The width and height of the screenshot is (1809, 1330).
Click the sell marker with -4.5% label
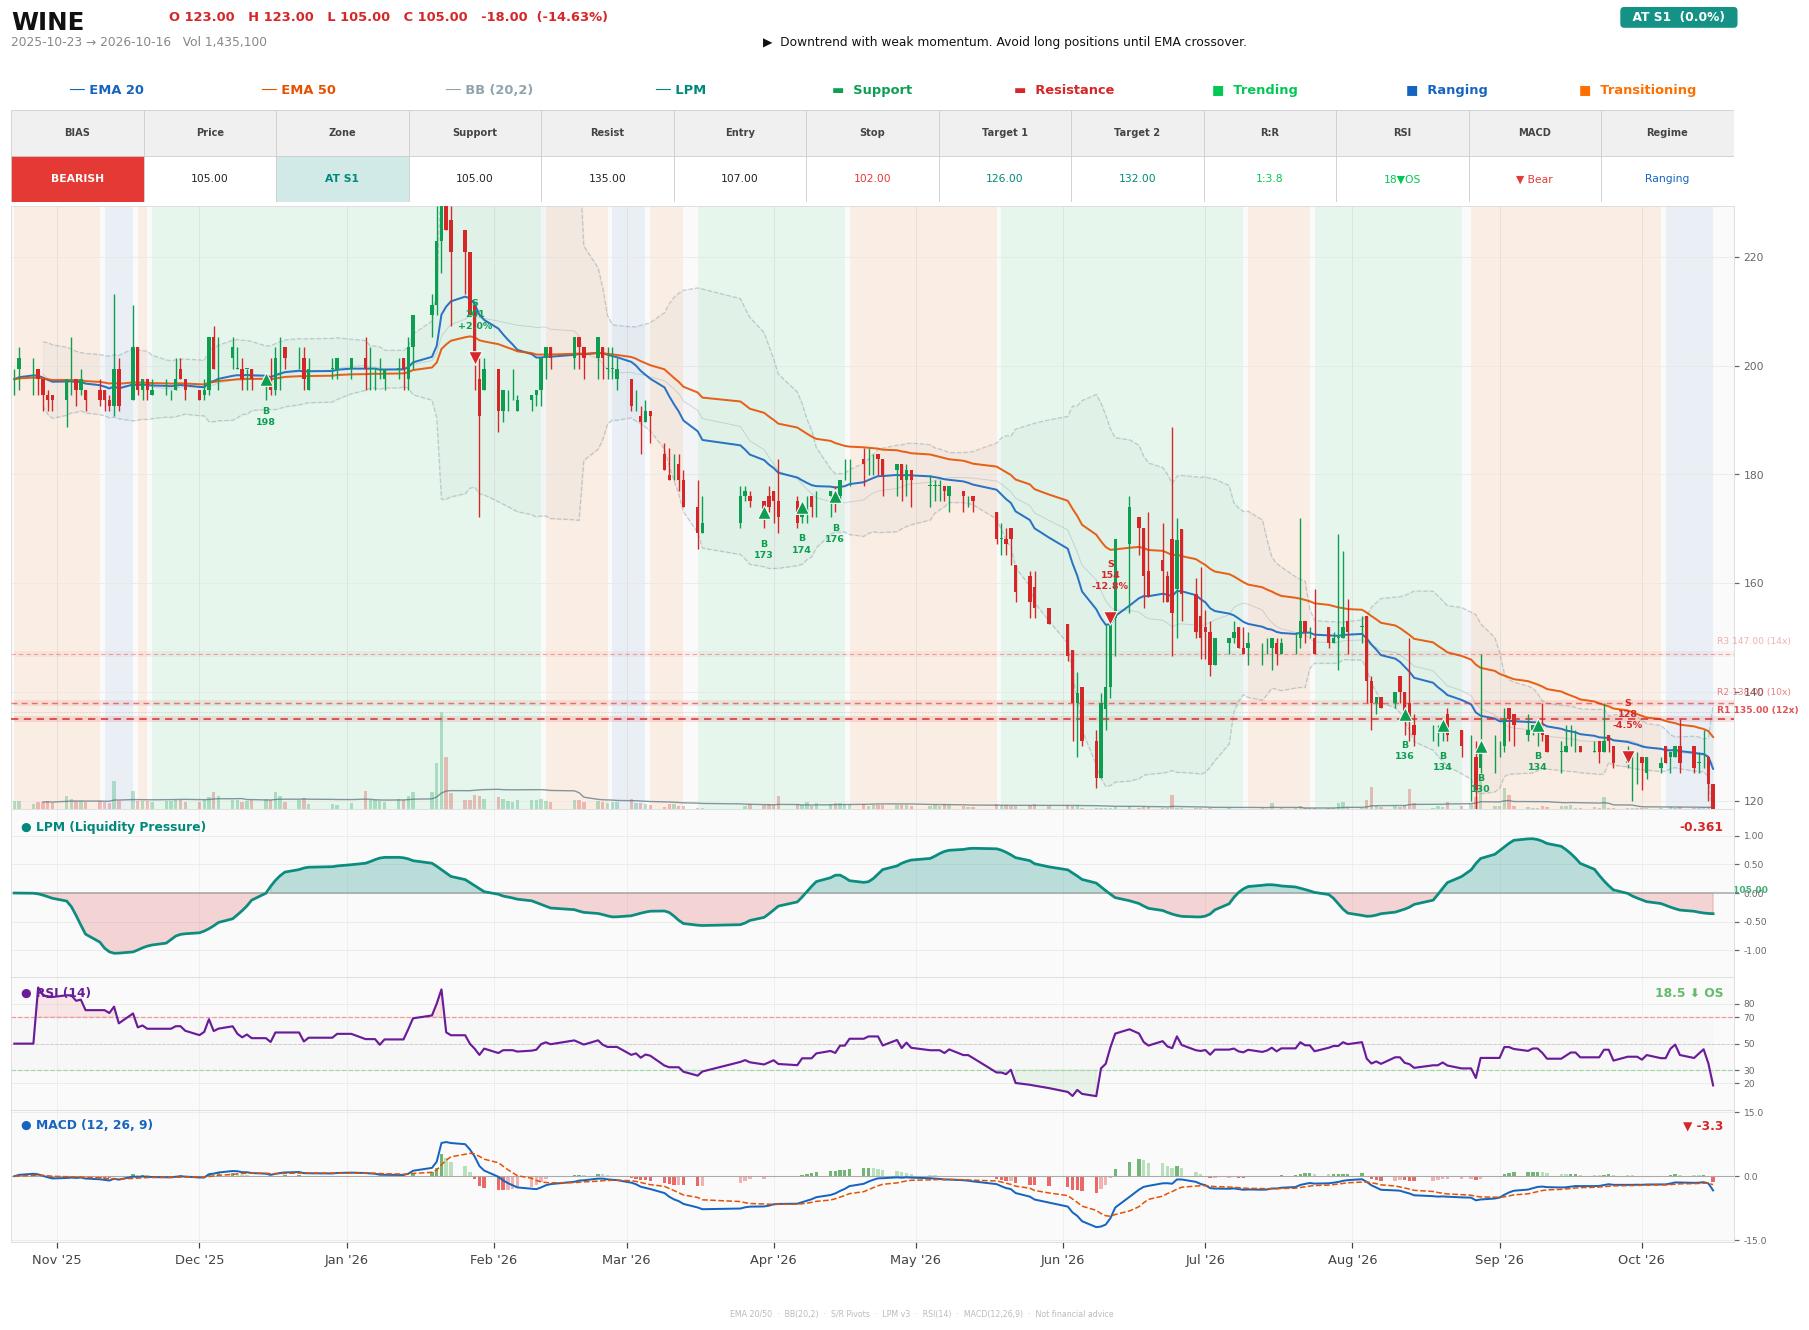pos(1628,757)
